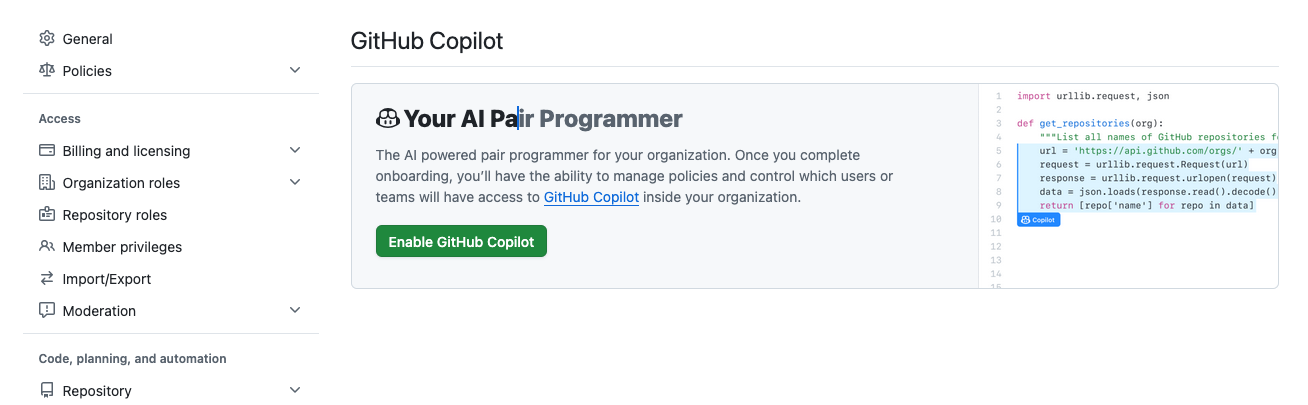Click the Import/Export arrows icon
The image size is (1308, 405).
47,279
